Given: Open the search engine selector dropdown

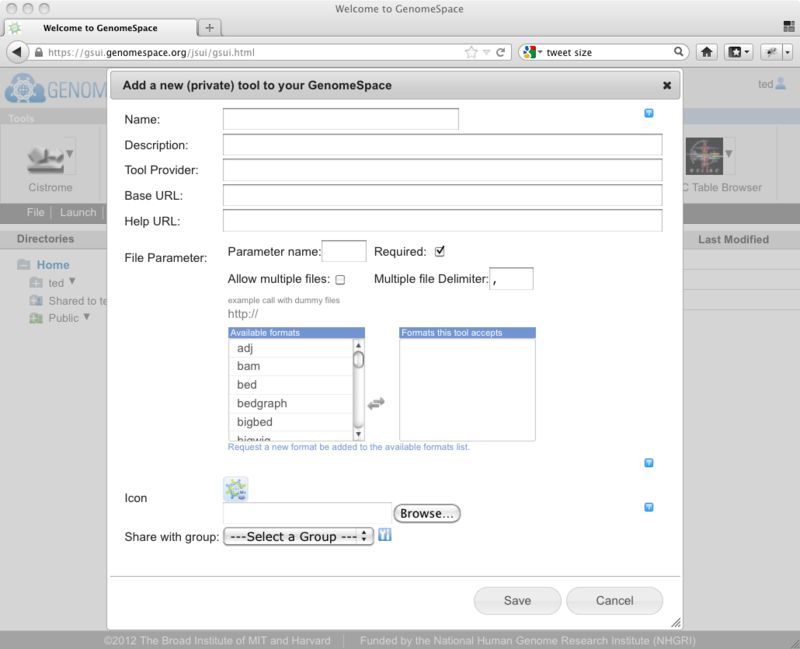Looking at the screenshot, I should pos(540,52).
